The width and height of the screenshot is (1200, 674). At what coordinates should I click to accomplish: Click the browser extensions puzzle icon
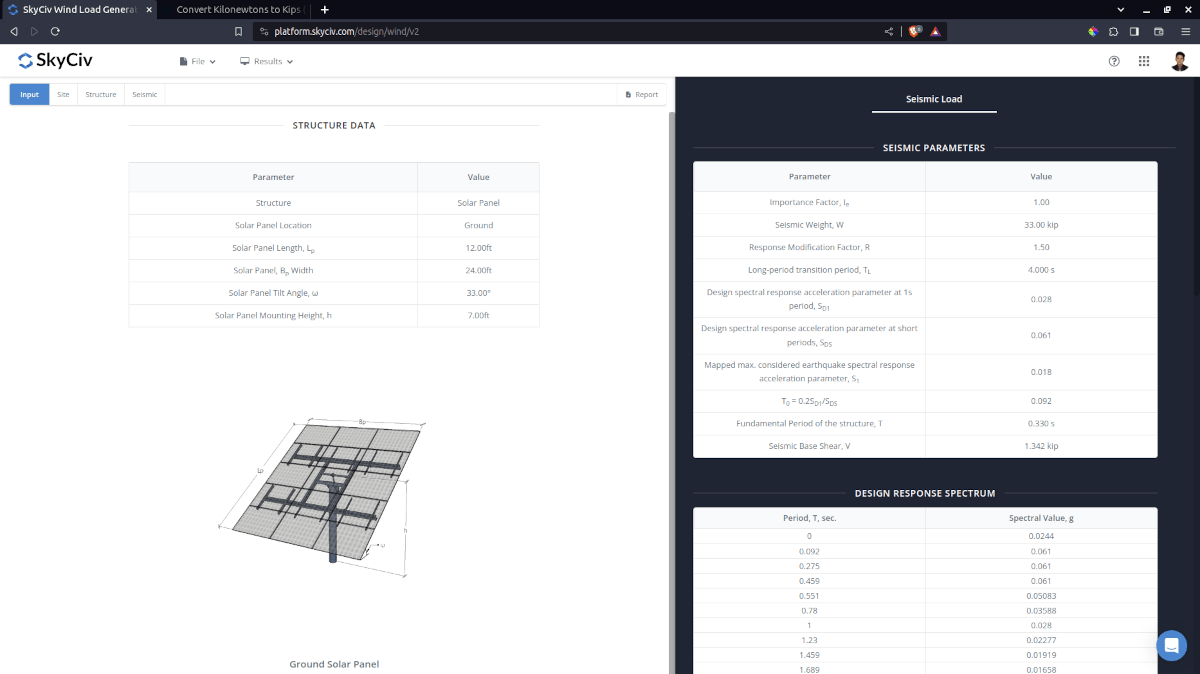click(1112, 31)
